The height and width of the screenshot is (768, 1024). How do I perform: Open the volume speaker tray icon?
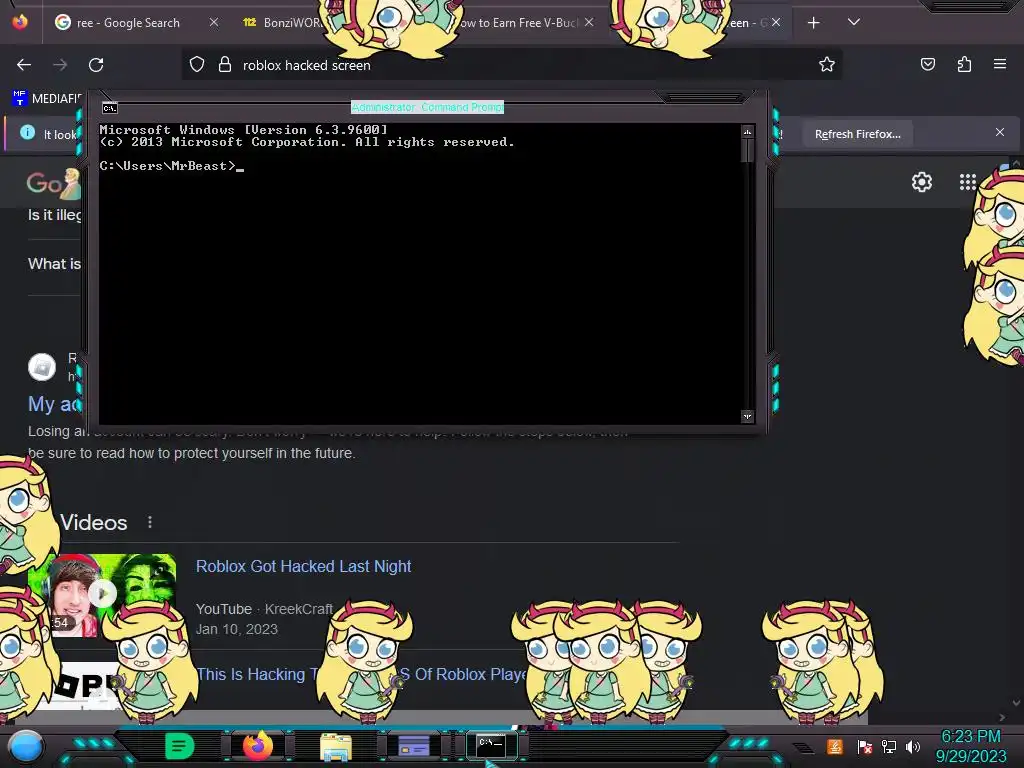pos(913,746)
